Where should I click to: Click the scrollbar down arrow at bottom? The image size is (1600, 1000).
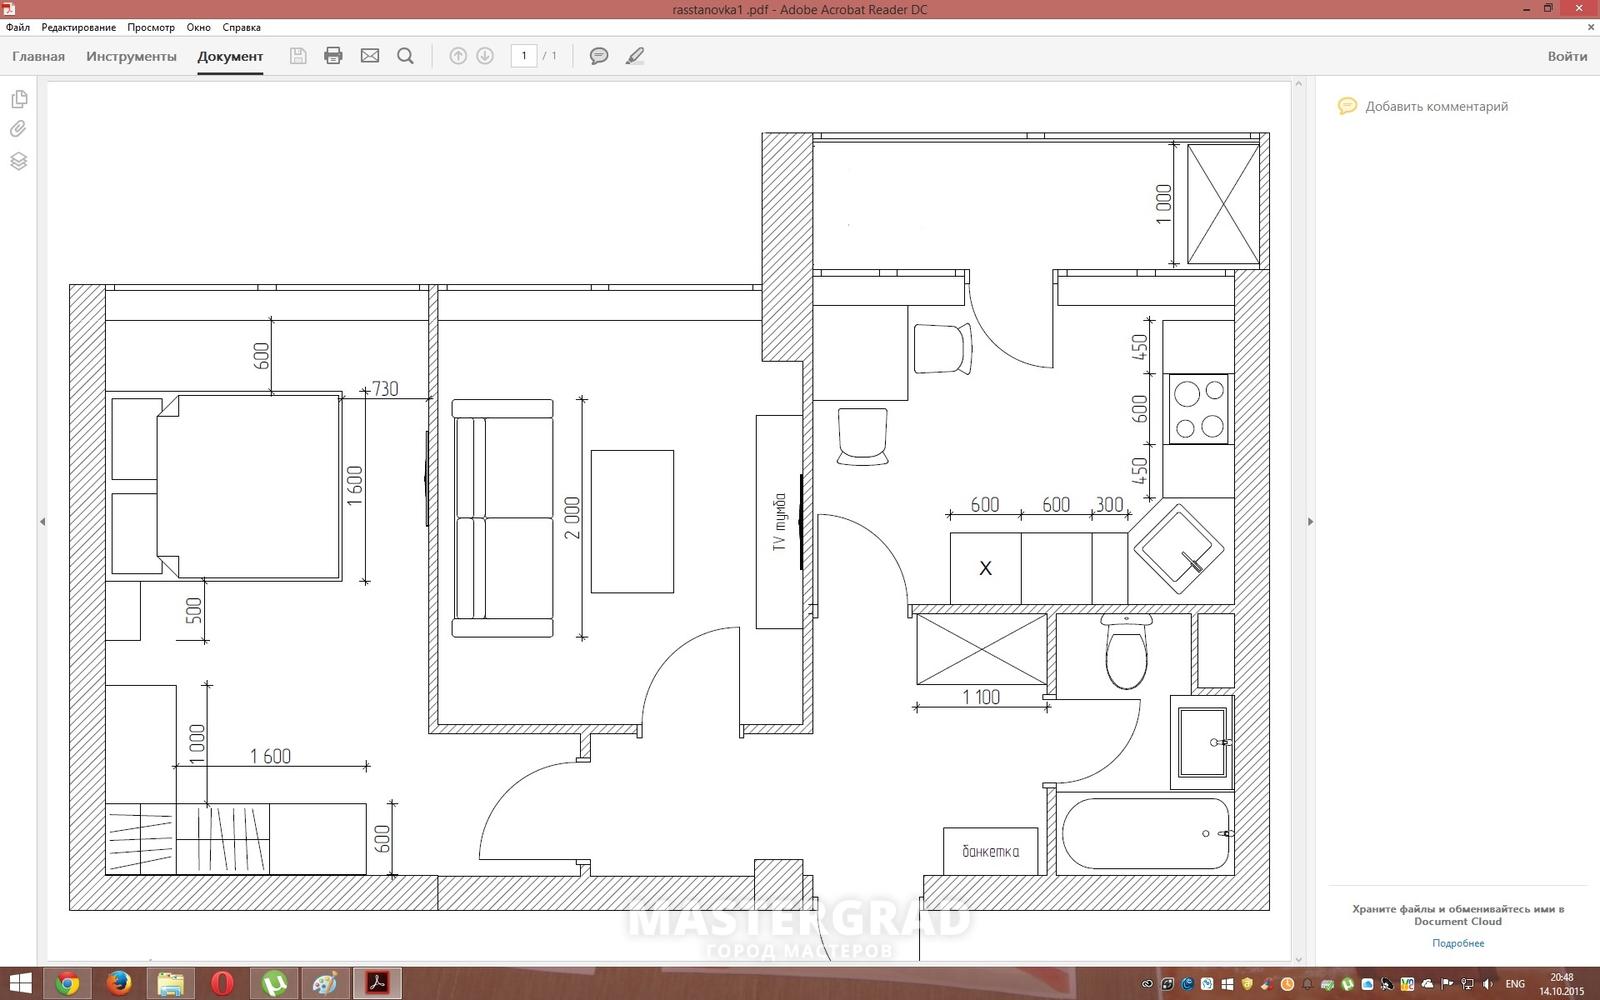coord(1299,959)
